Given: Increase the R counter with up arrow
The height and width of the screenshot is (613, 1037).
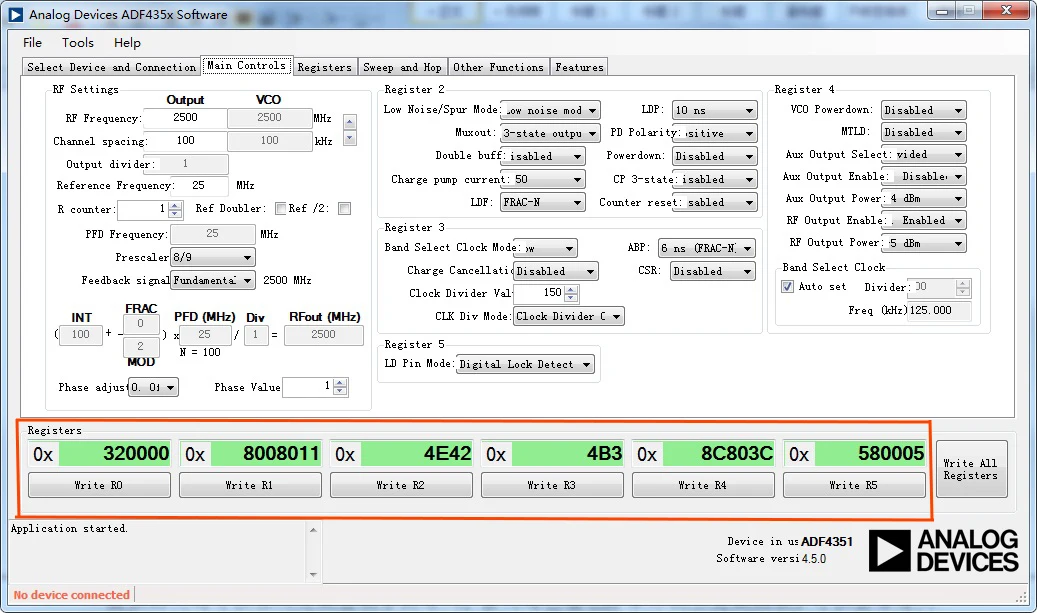Looking at the screenshot, I should (175, 206).
